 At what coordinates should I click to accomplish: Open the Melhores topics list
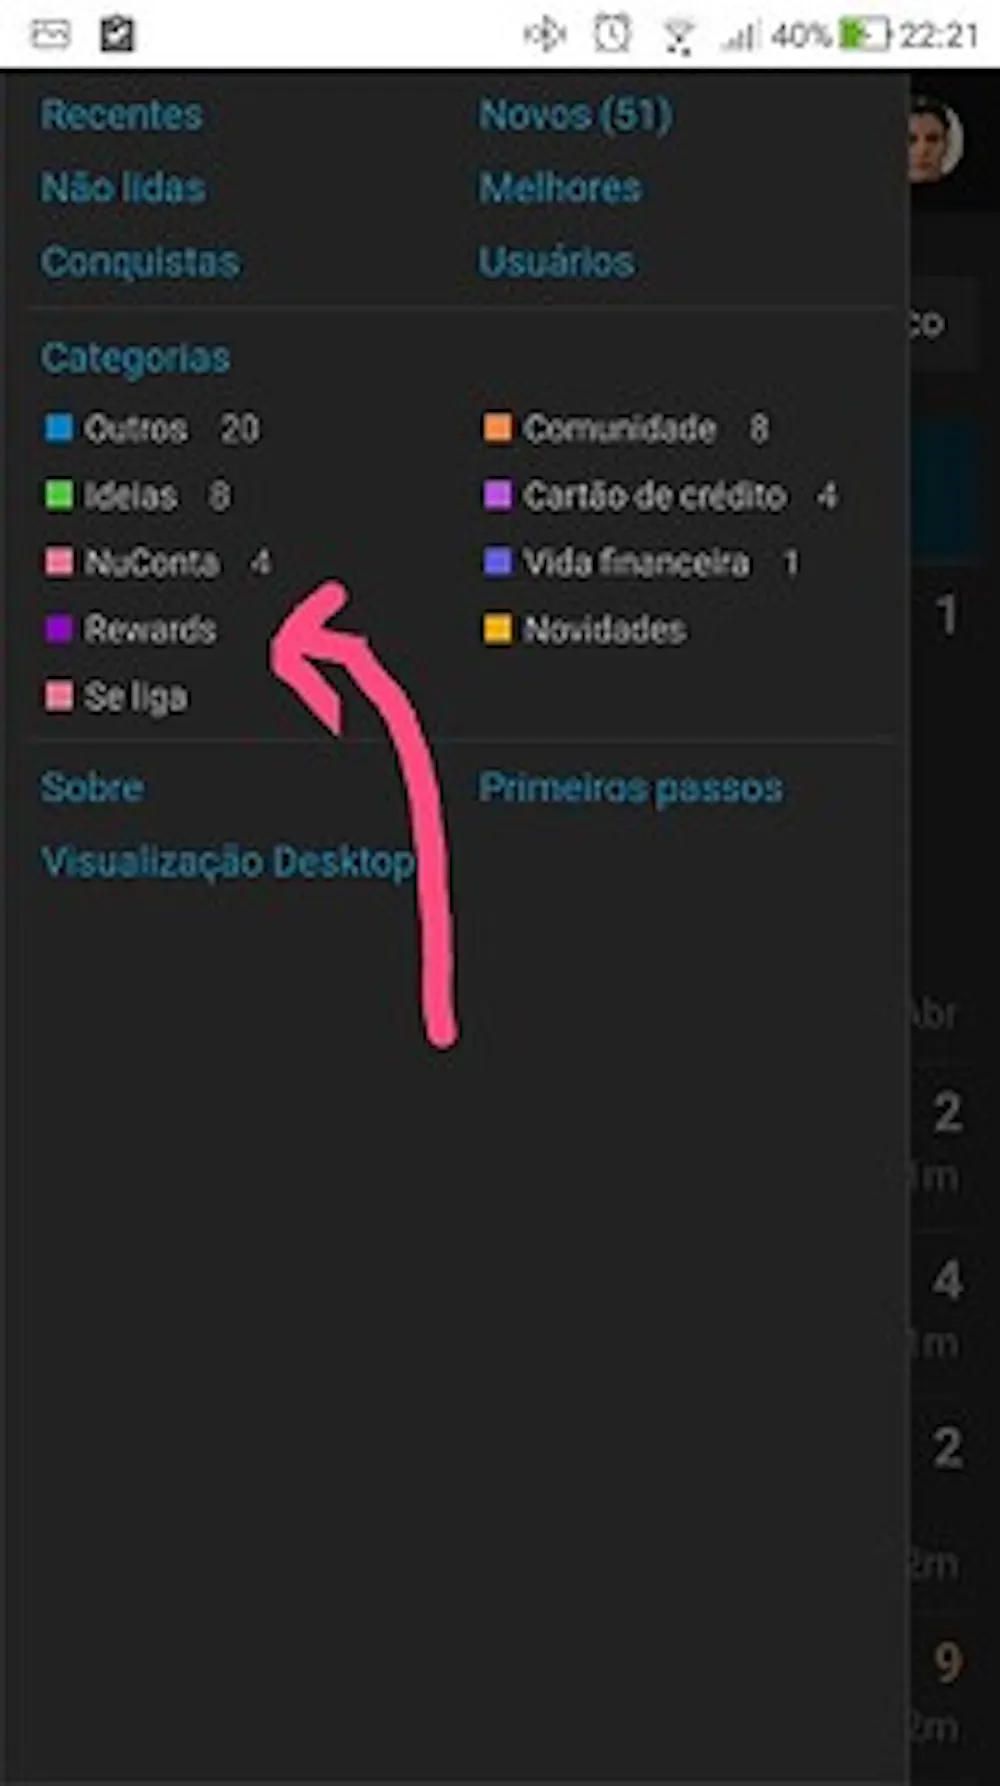[x=560, y=188]
